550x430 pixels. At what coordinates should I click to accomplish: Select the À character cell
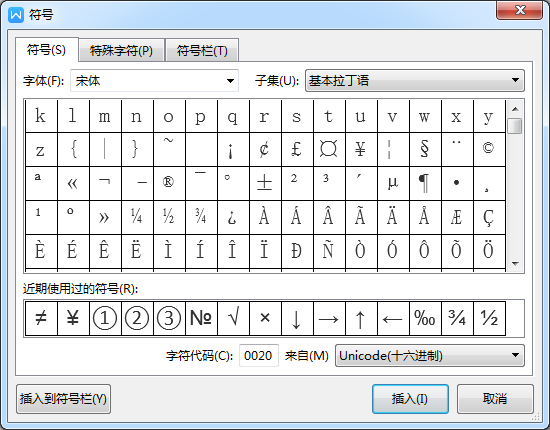tap(265, 217)
